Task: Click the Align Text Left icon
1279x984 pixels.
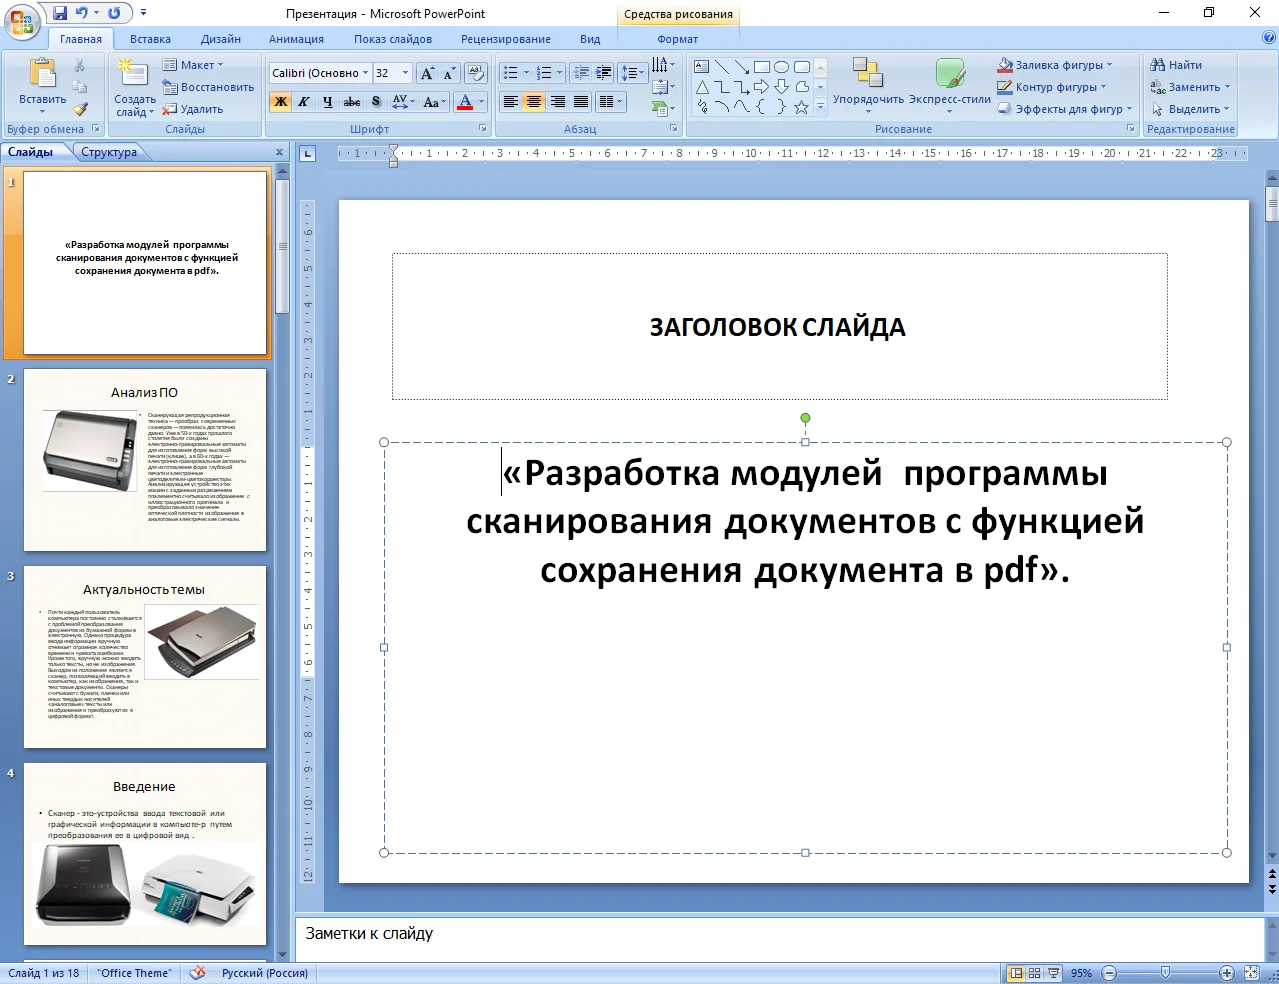Action: [x=510, y=102]
